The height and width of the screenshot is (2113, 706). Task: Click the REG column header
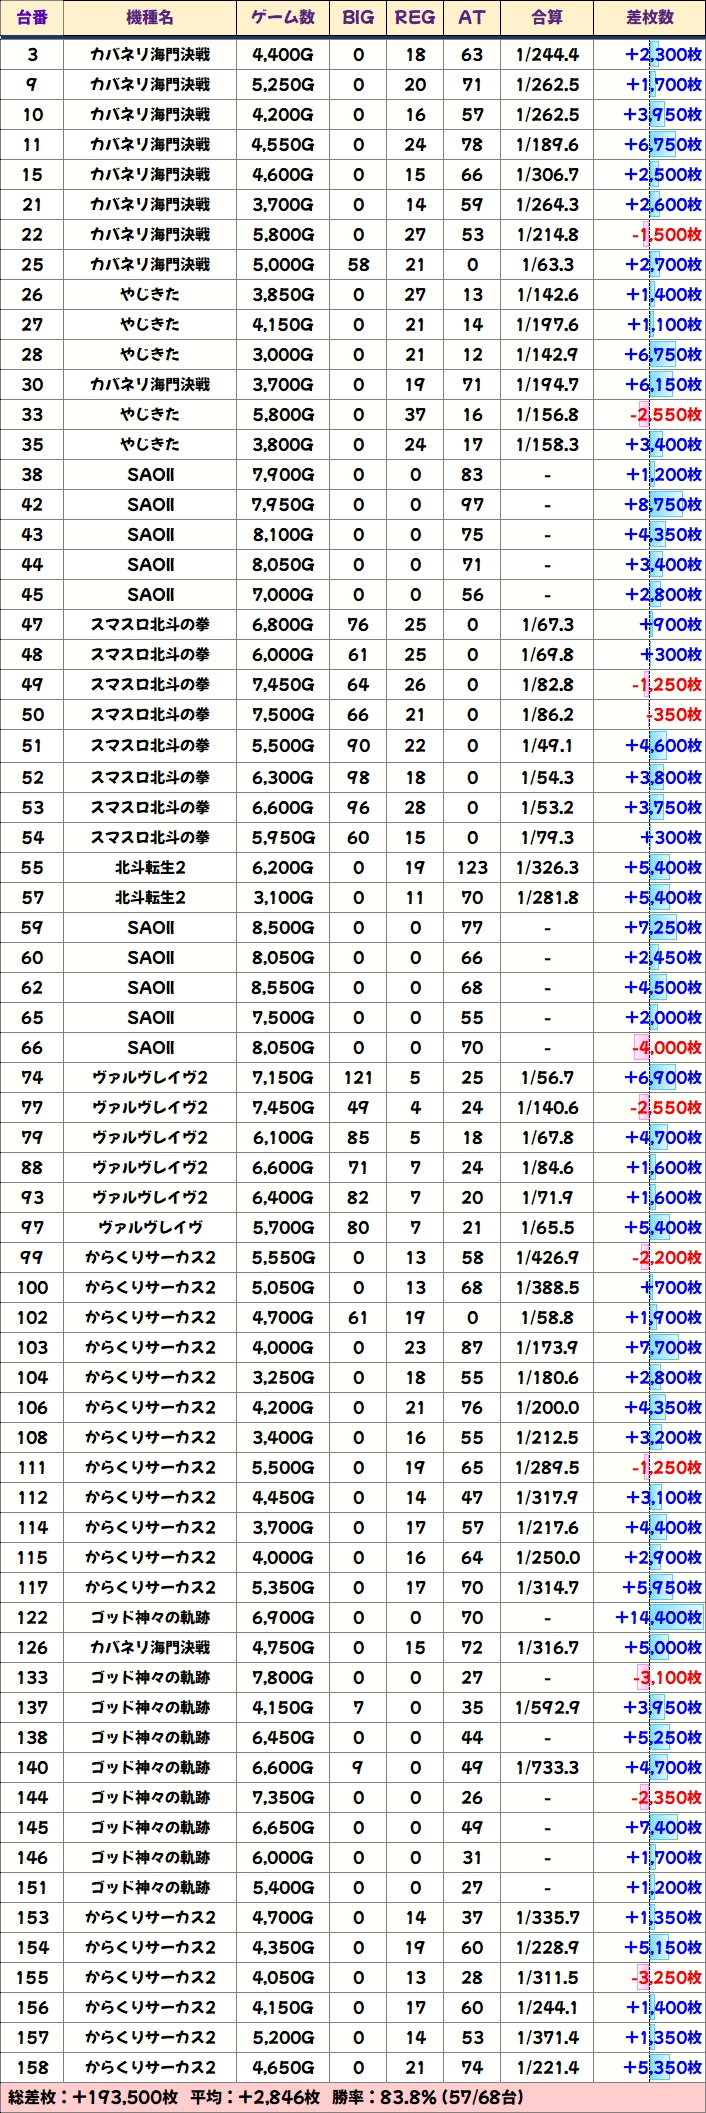415,18
